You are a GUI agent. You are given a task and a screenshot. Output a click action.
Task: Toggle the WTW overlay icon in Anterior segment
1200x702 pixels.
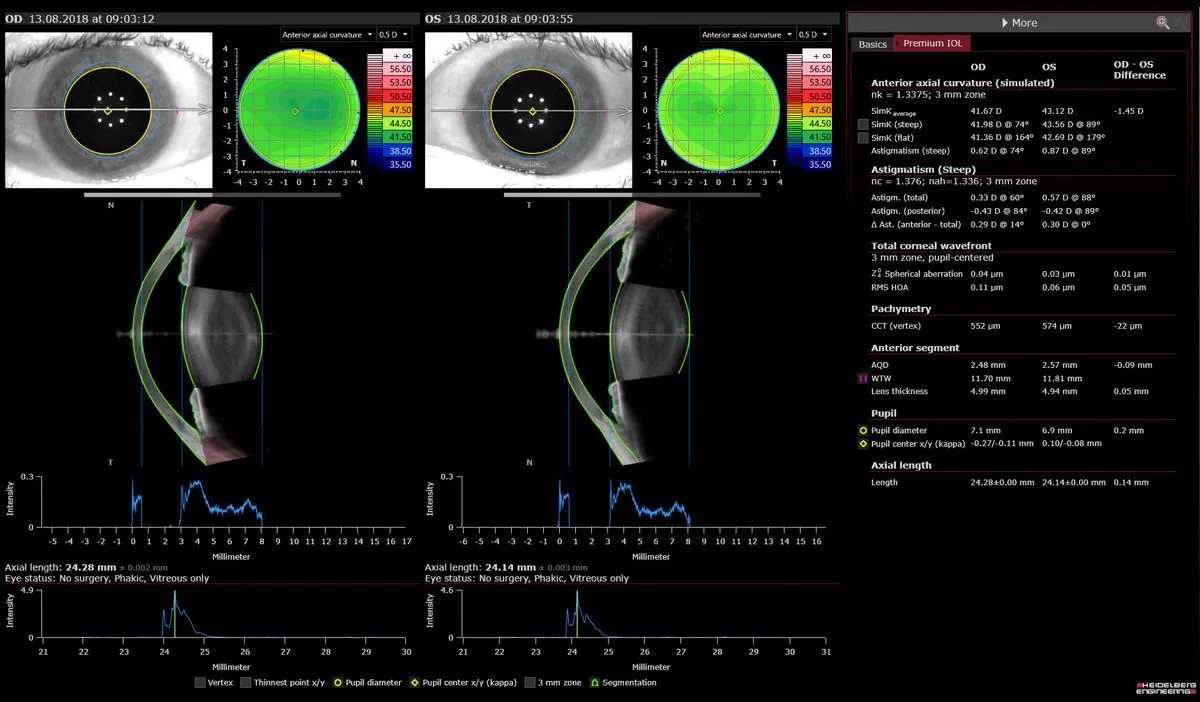coord(863,379)
